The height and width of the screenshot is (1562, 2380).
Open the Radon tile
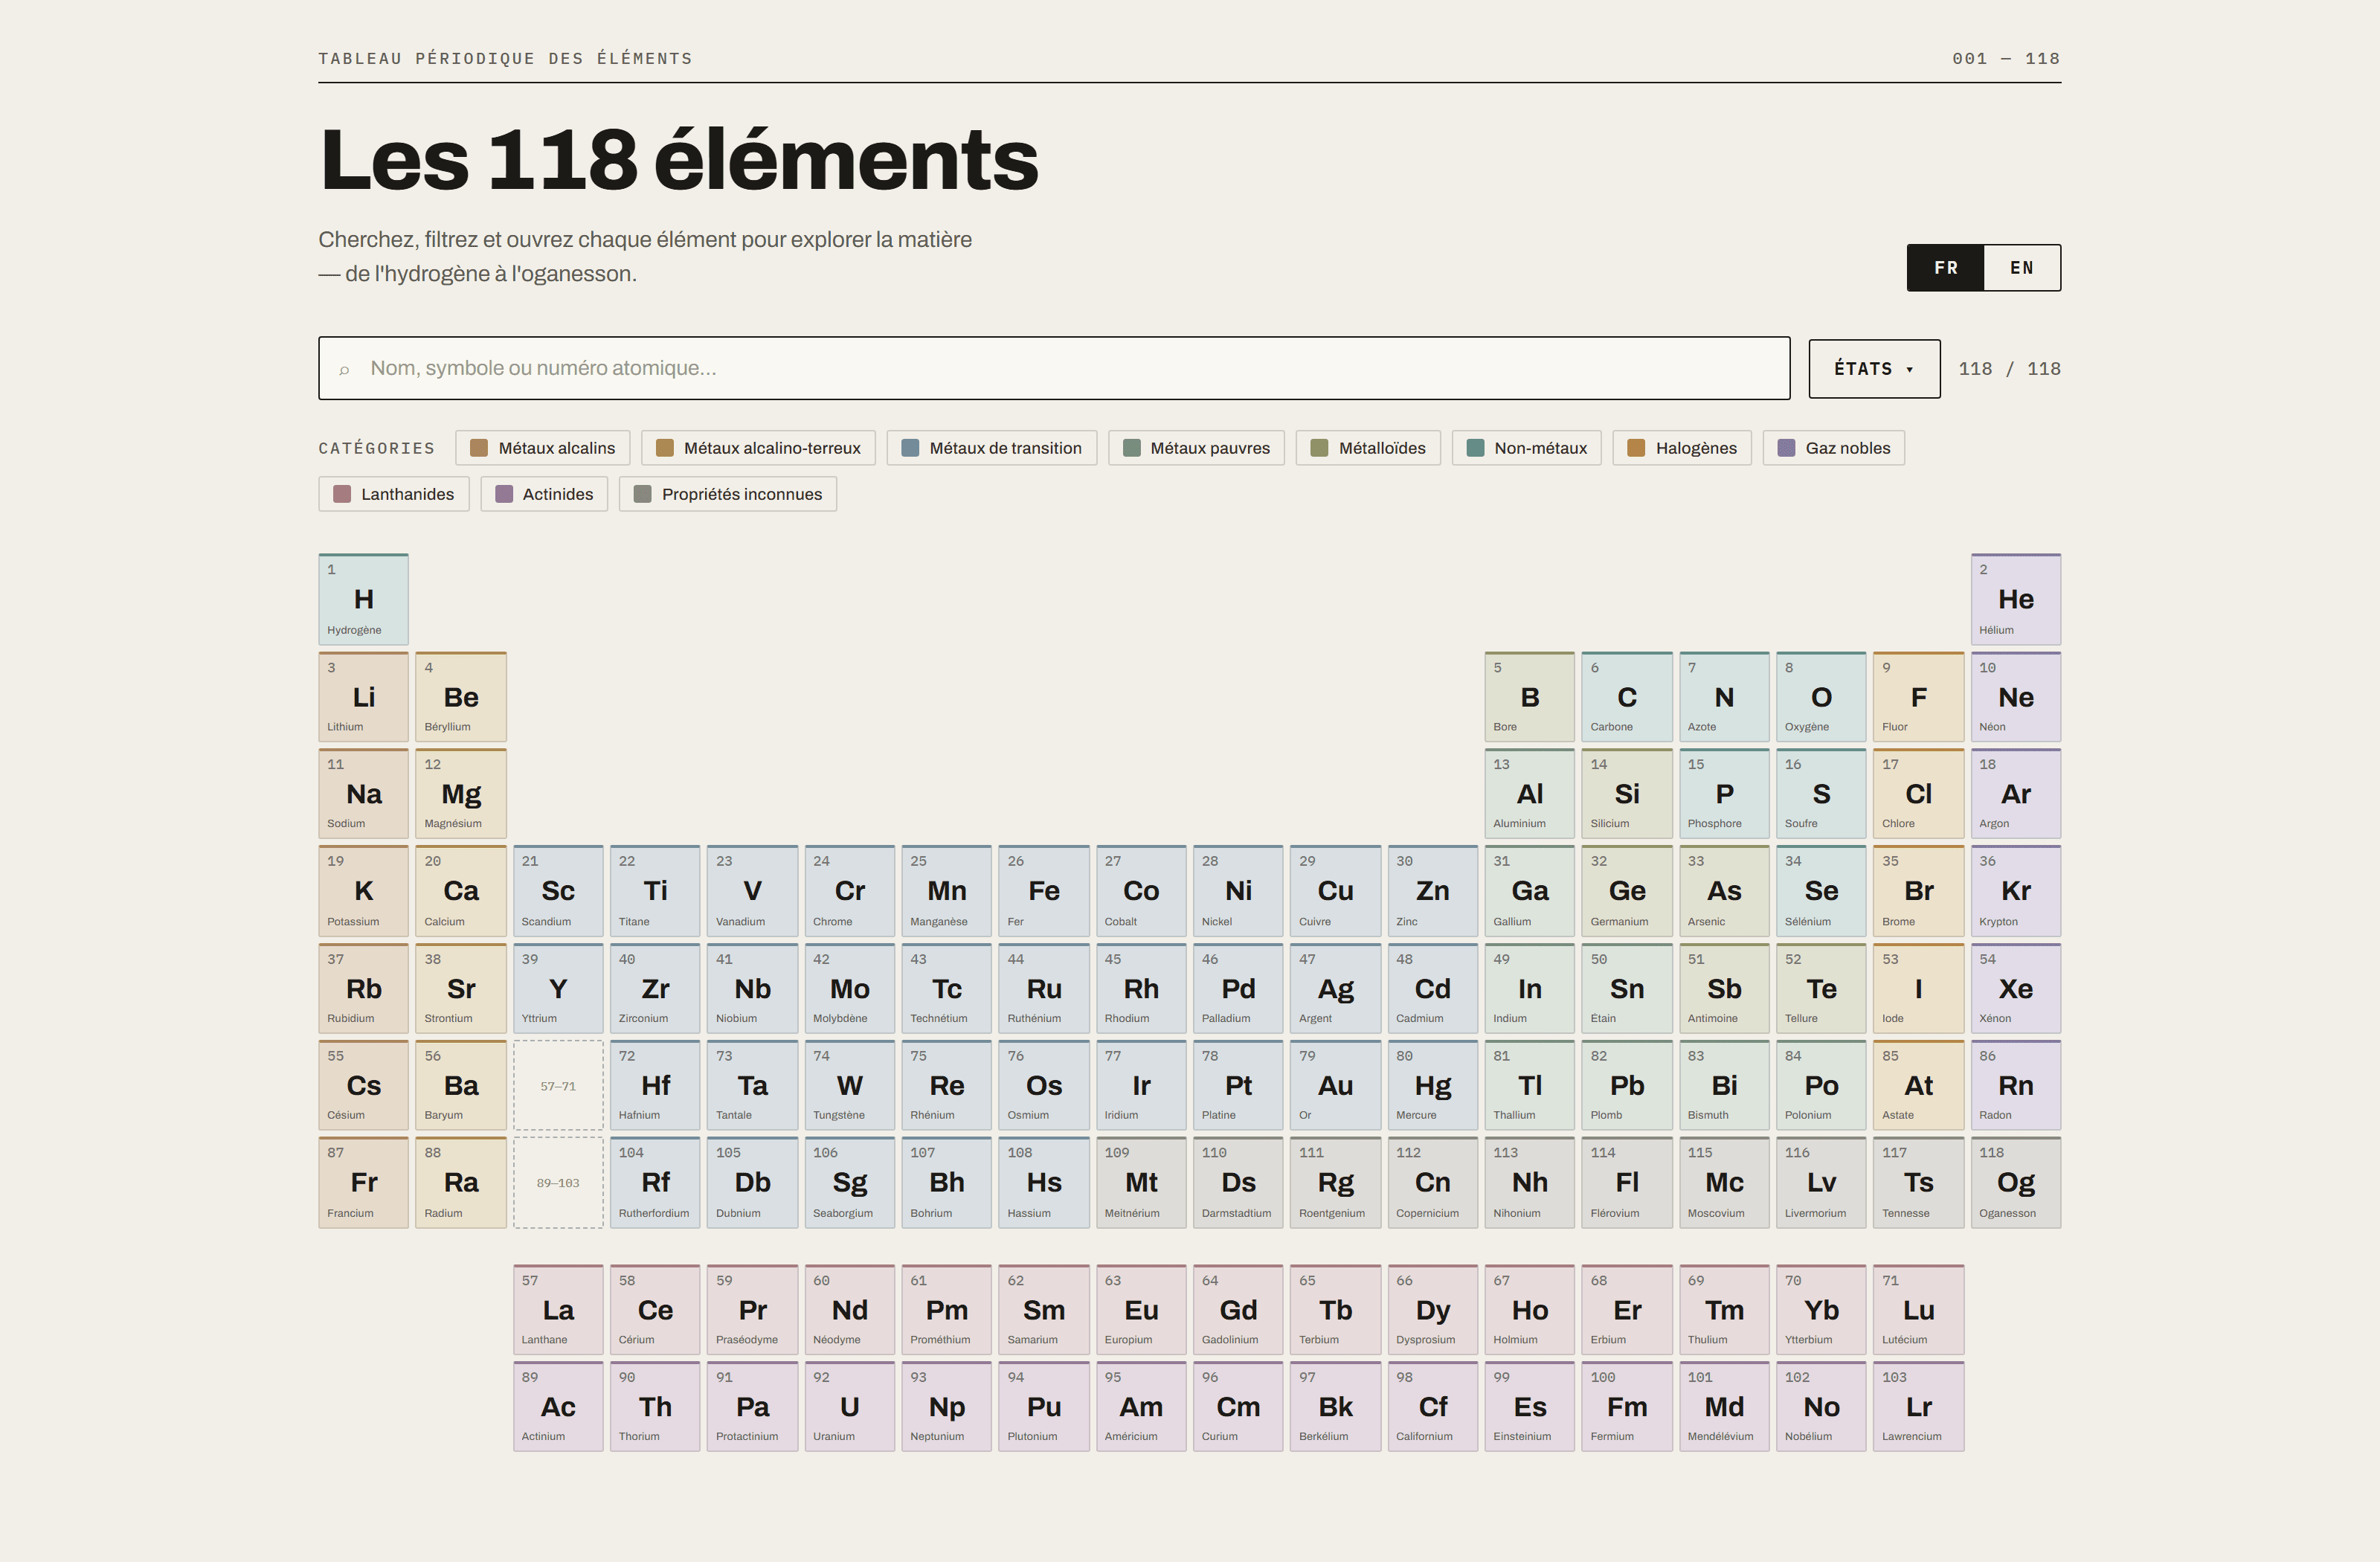(x=2016, y=1086)
